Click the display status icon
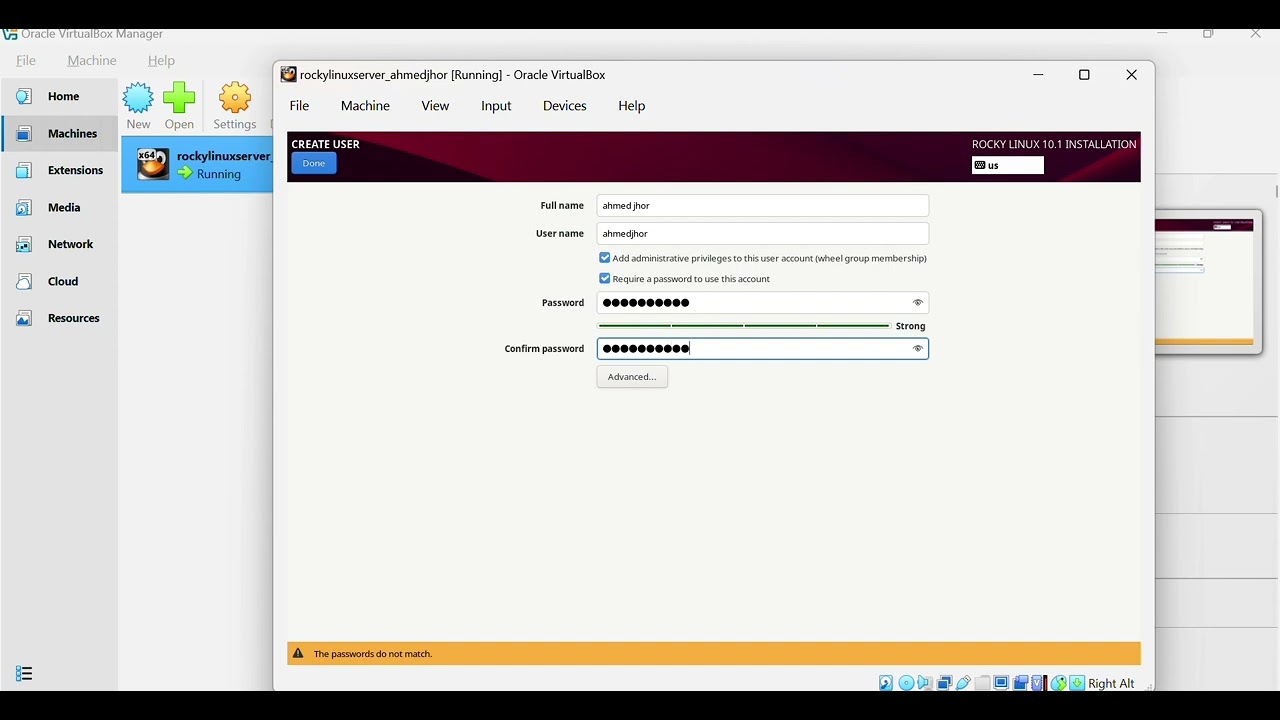 click(1001, 683)
